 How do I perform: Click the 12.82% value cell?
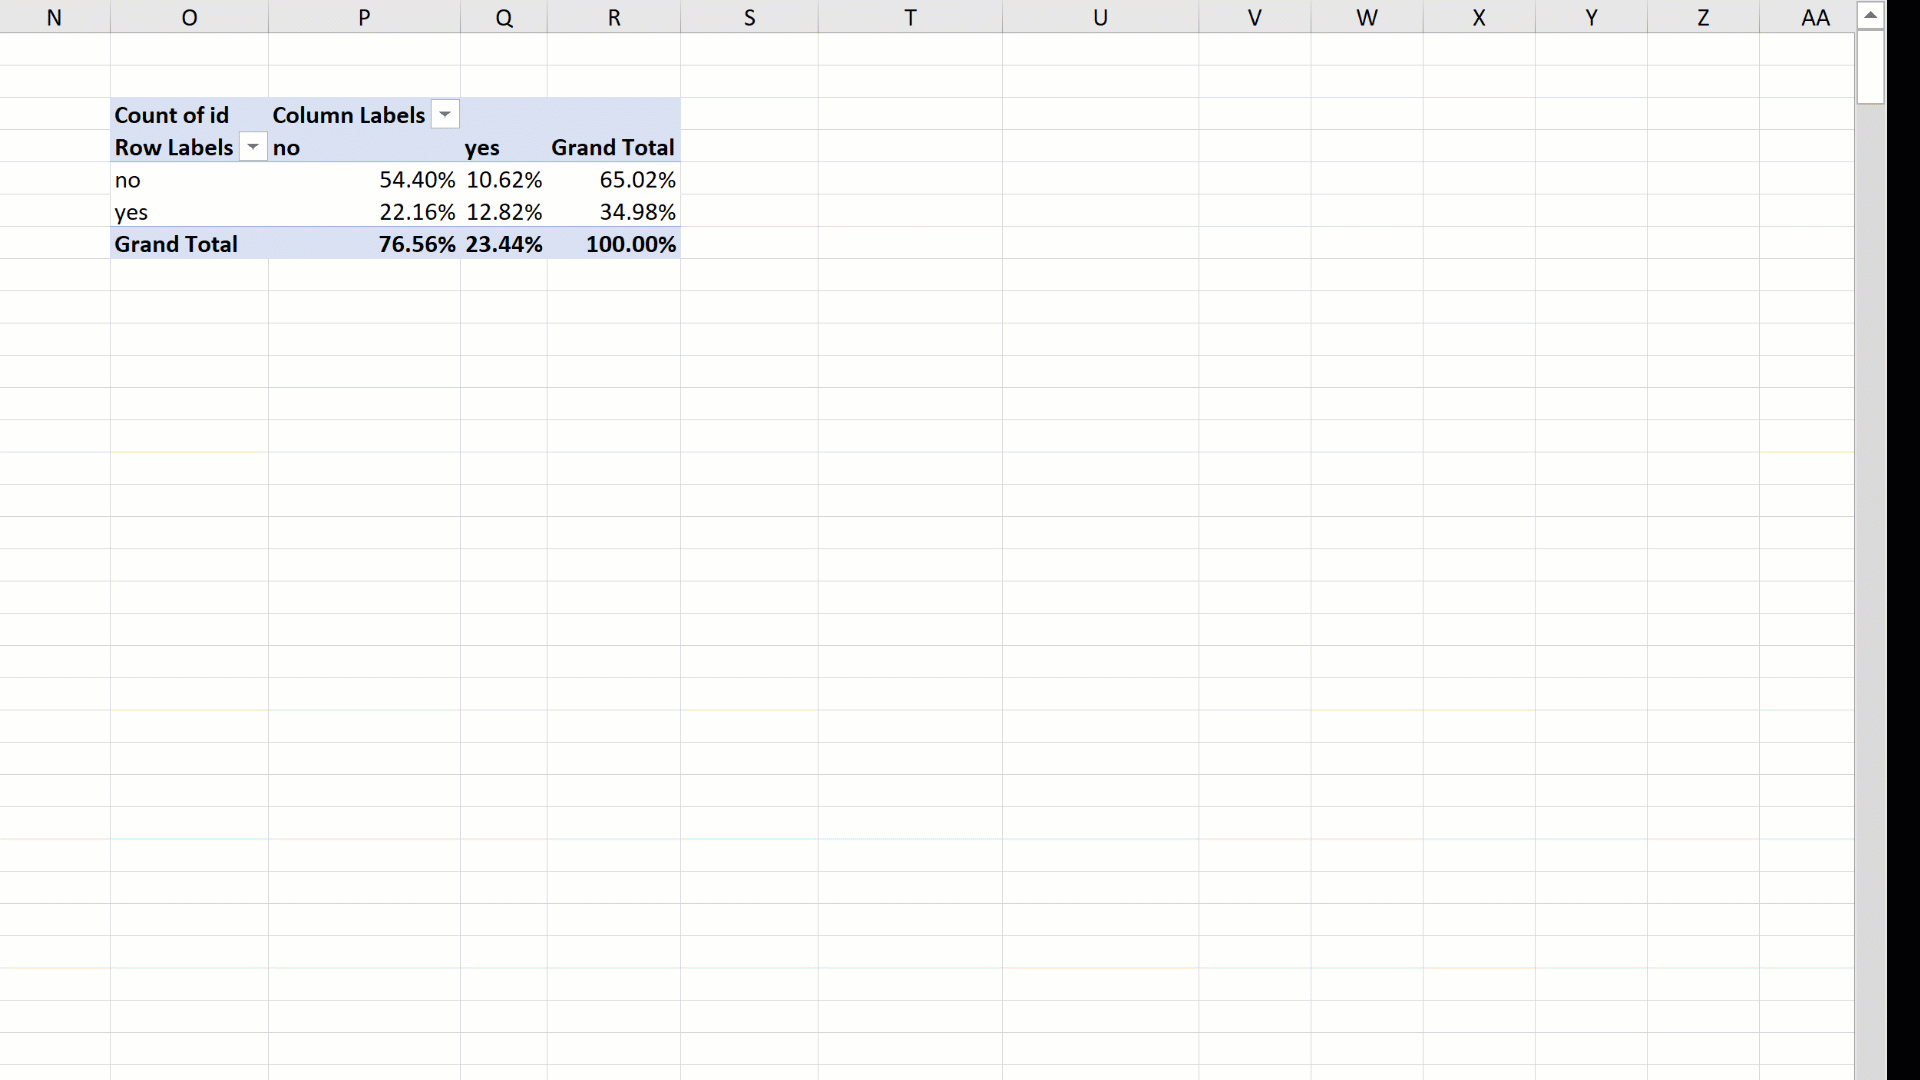pyautogui.click(x=504, y=212)
